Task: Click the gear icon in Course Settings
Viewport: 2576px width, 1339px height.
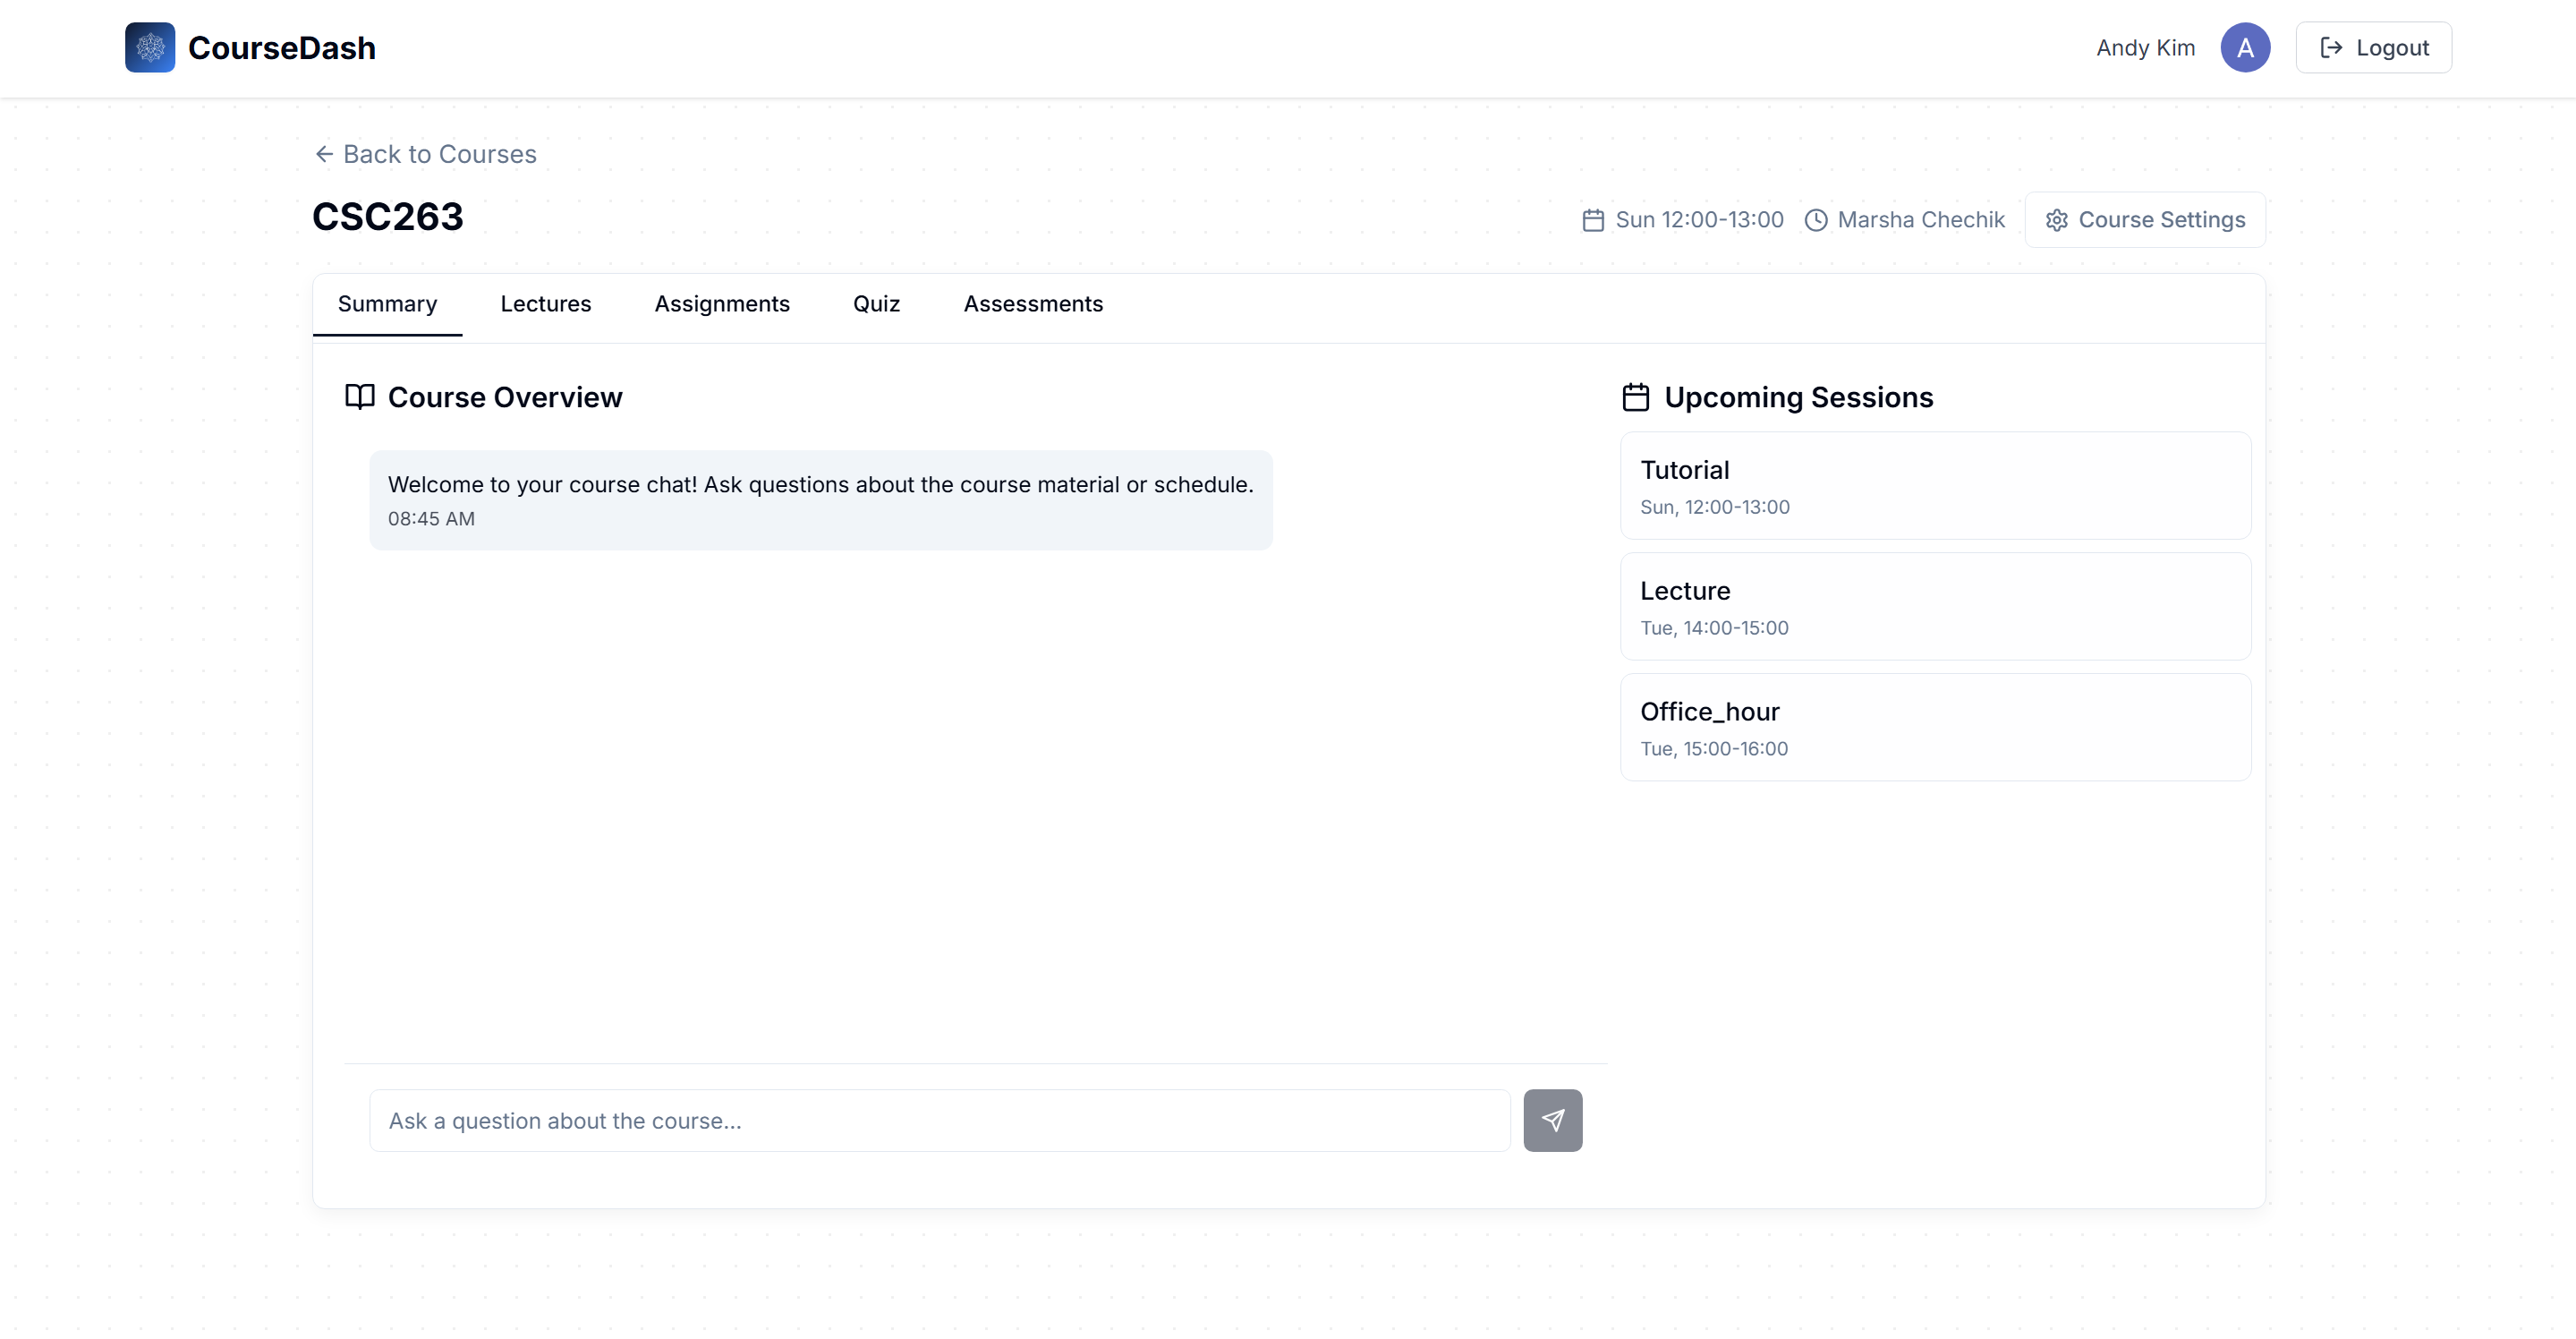Action: pyautogui.click(x=2056, y=220)
